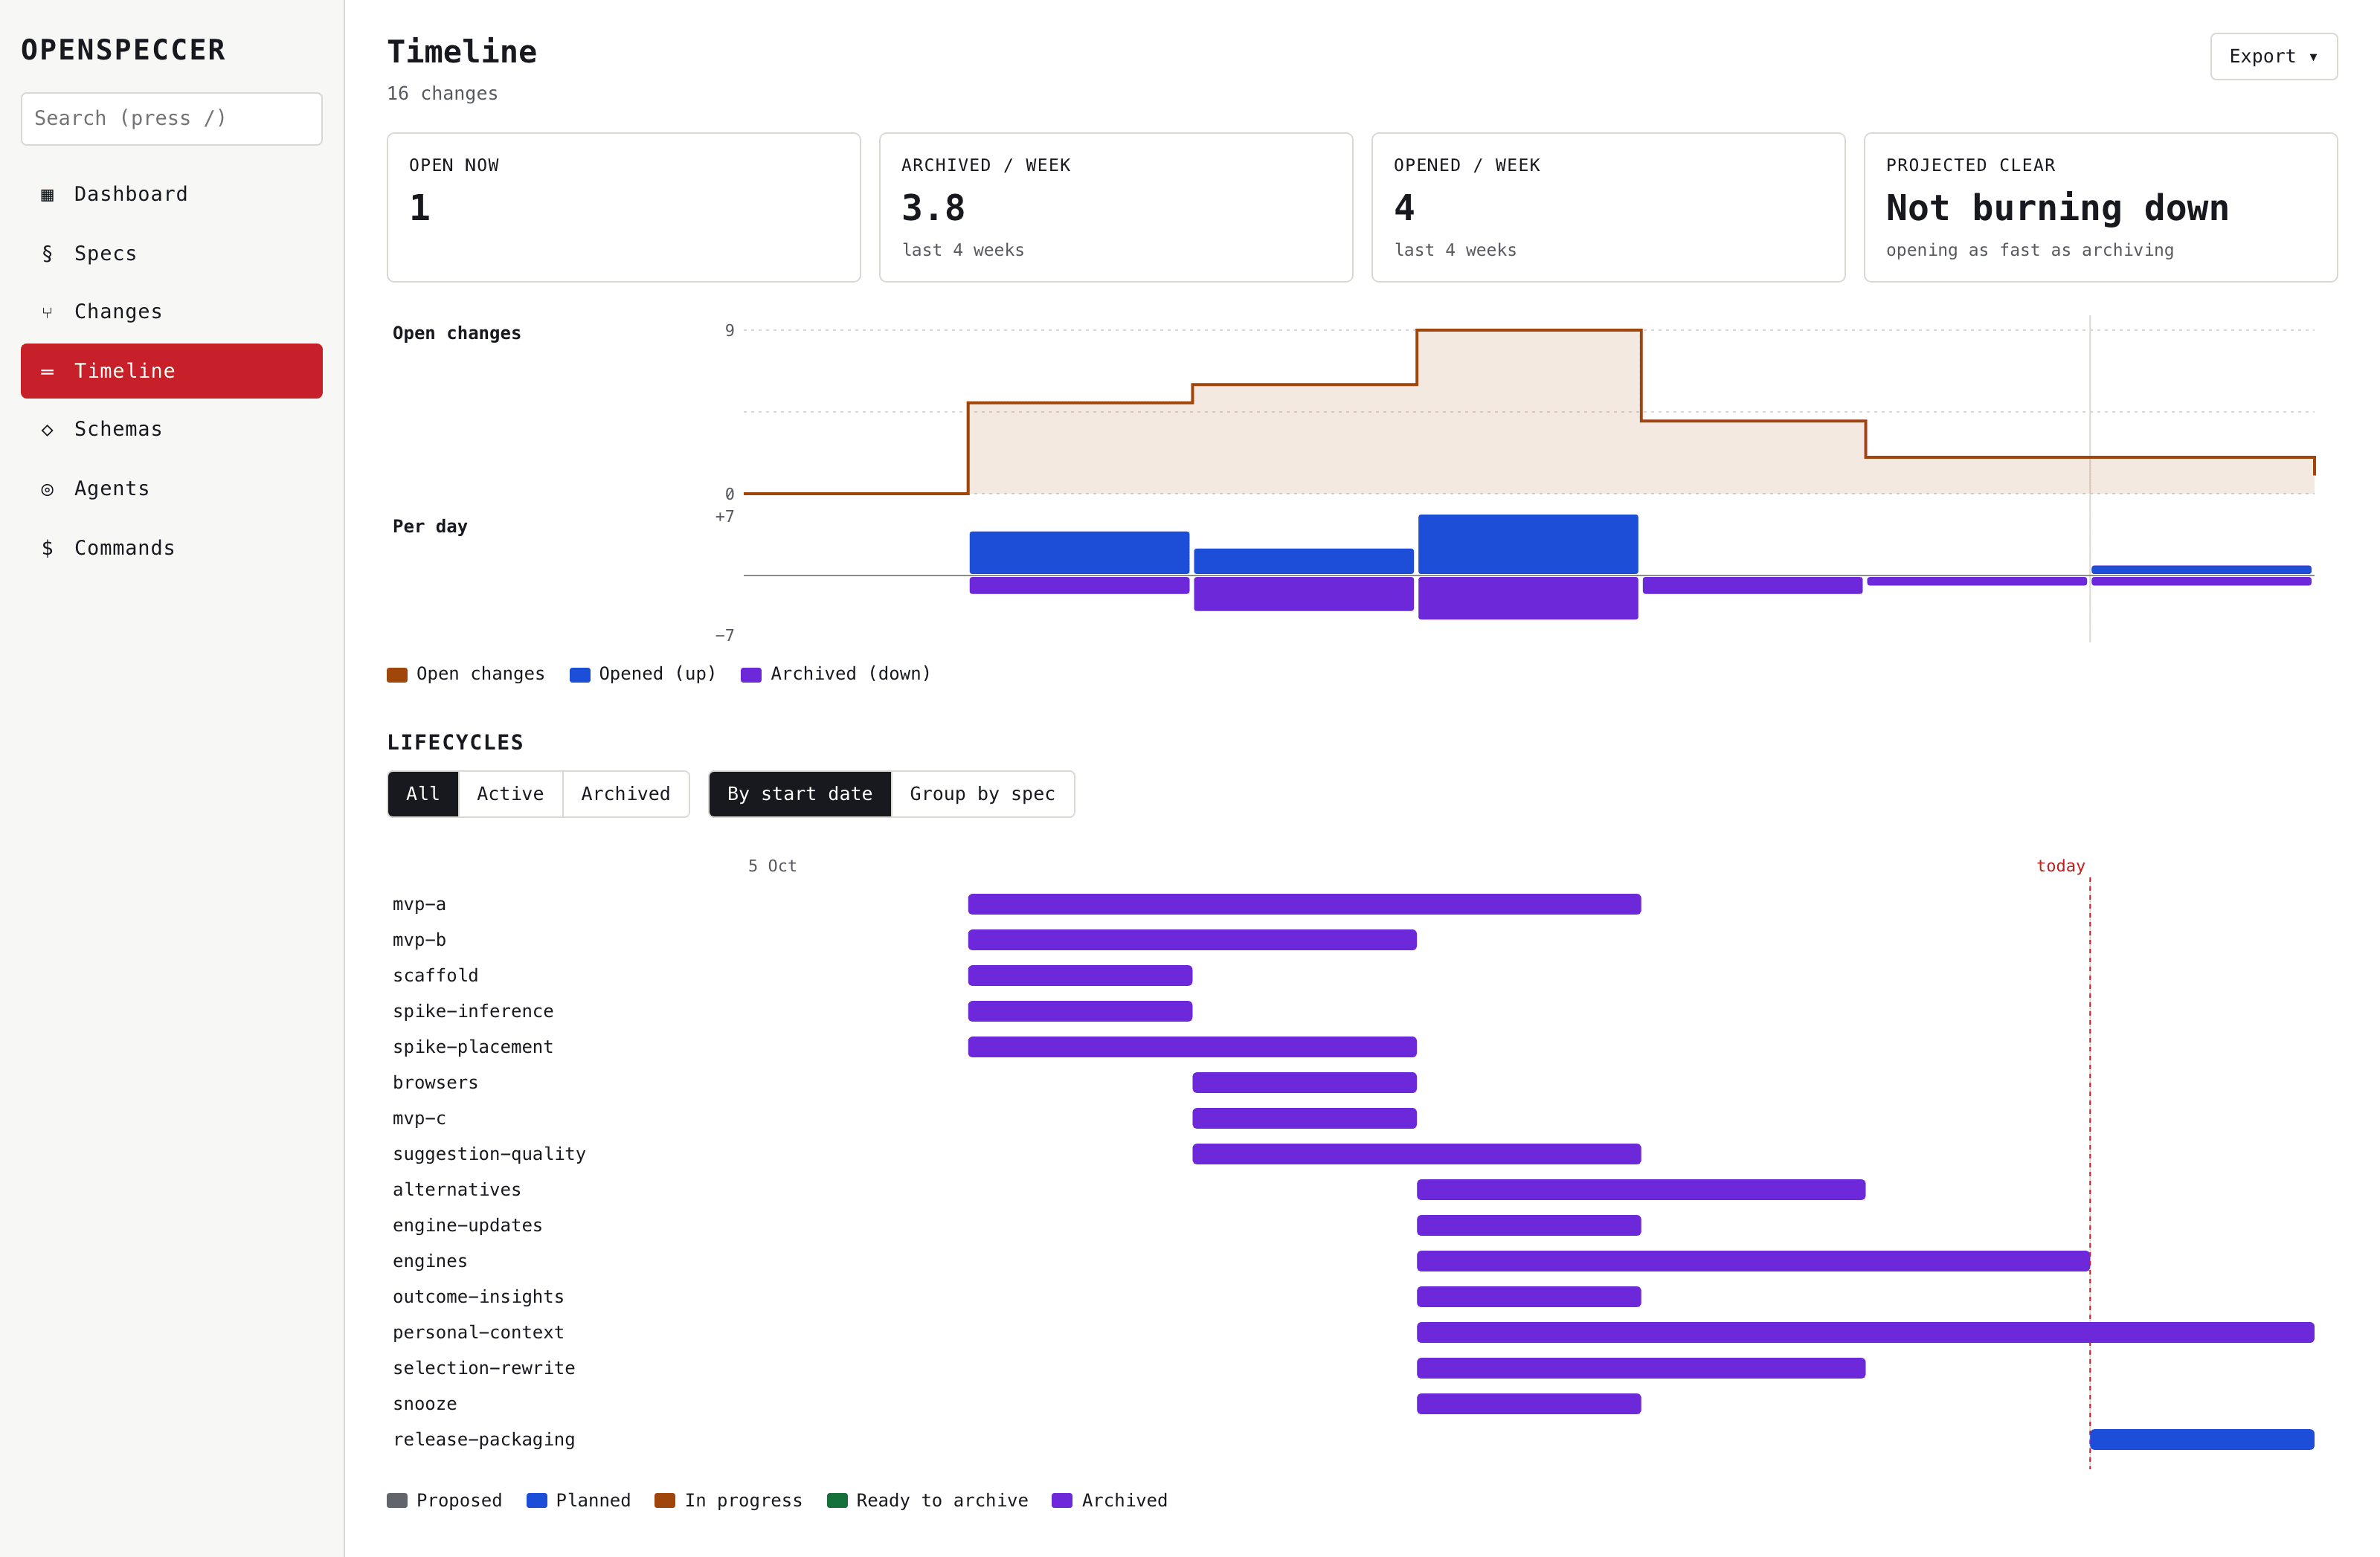Navigate to Changes
The image size is (2380, 1557).
[172, 312]
